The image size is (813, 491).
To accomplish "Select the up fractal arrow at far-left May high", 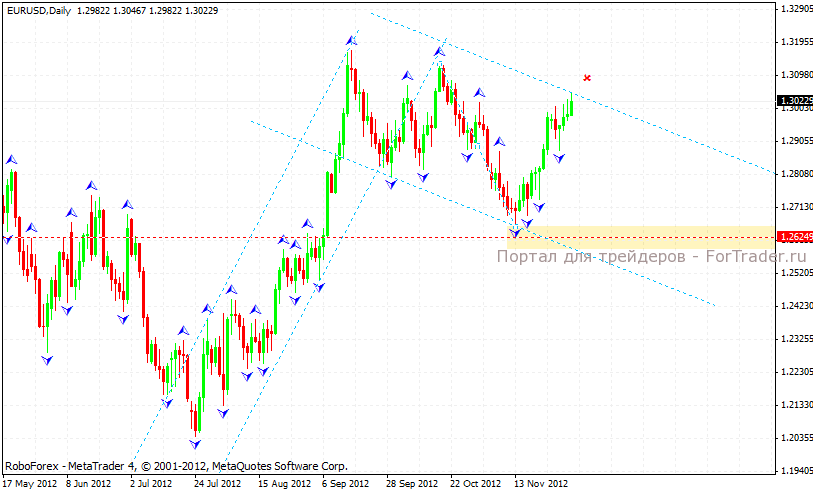I will point(11,158).
